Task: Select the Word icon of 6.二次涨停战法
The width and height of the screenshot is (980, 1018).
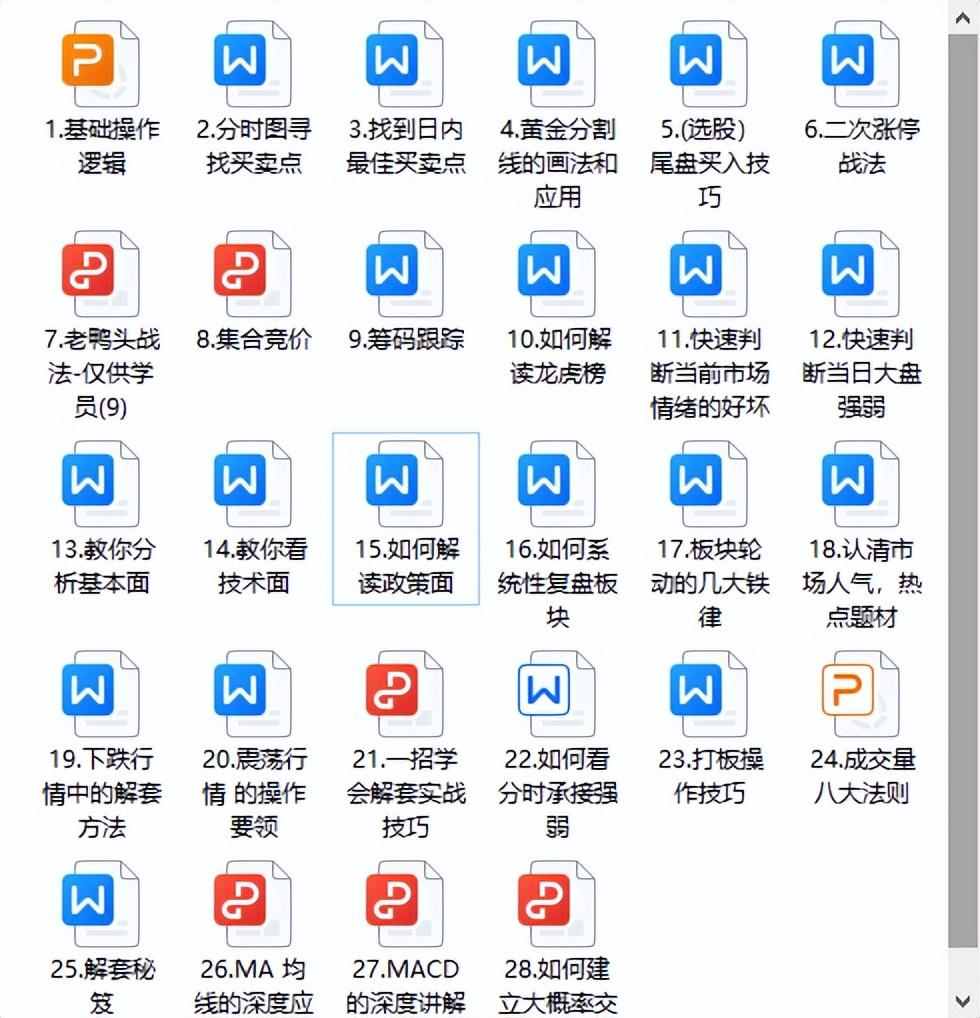Action: pyautogui.click(x=861, y=64)
